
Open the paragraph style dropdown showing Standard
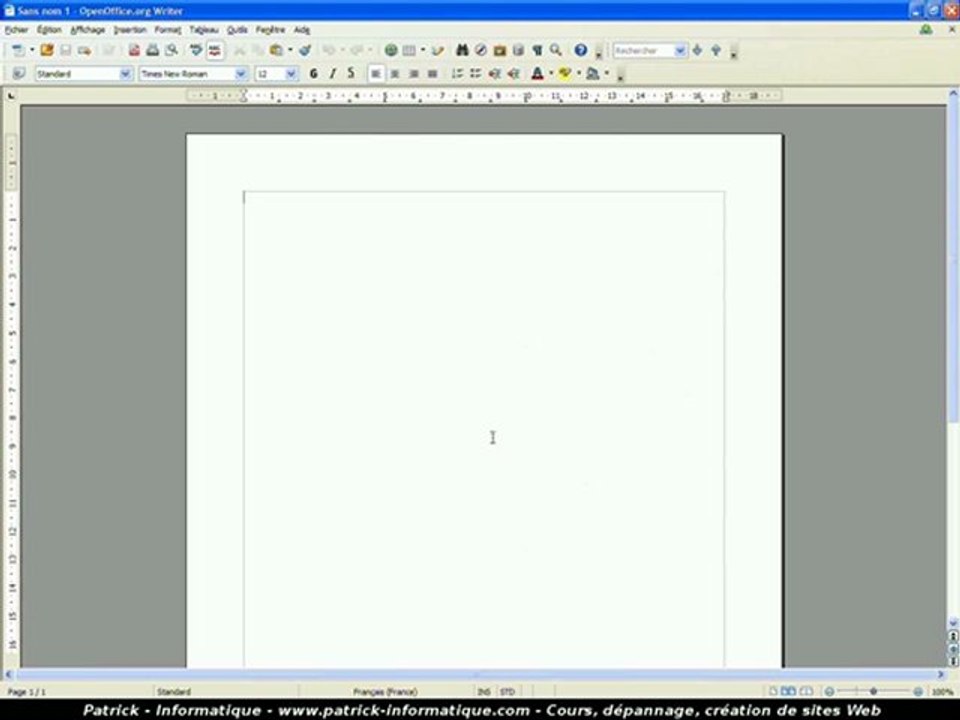(x=126, y=74)
